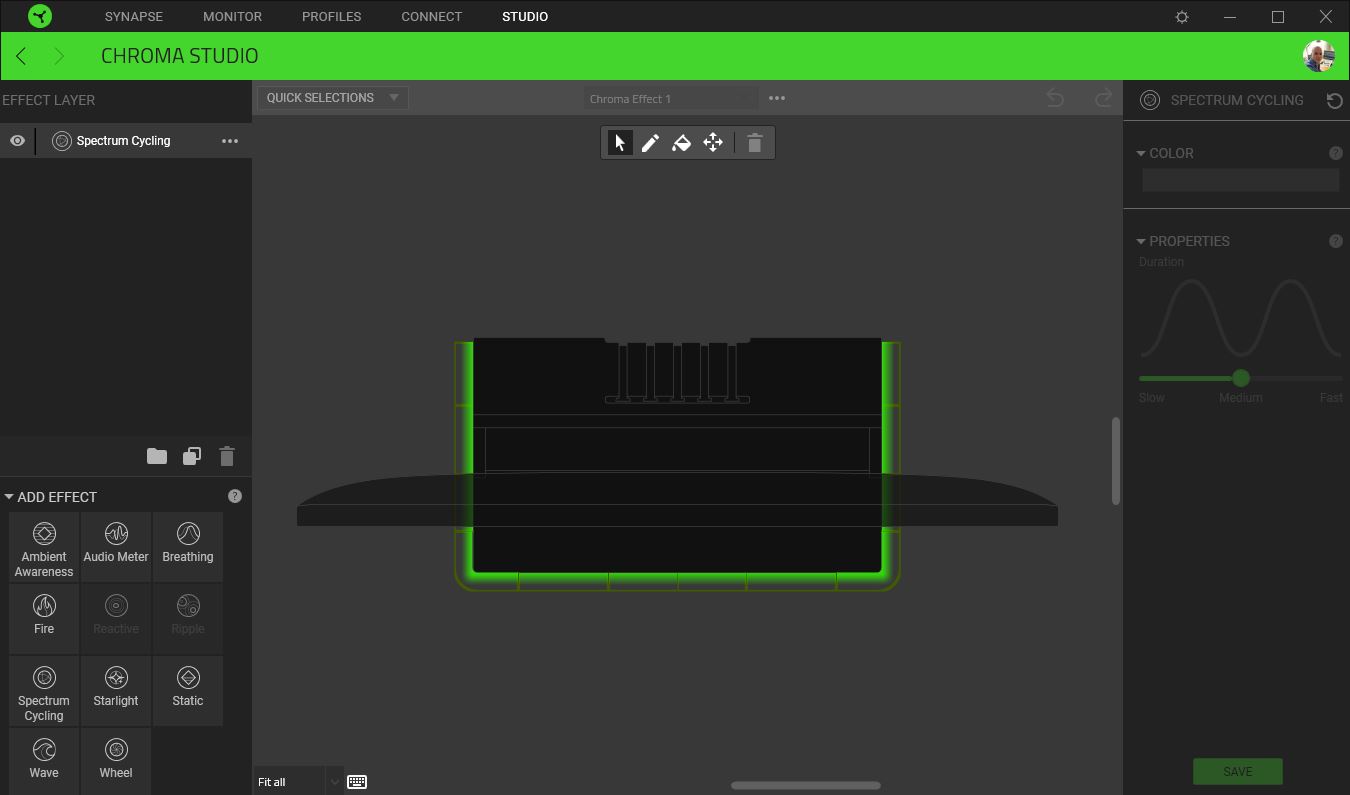This screenshot has height=795, width=1350.
Task: Add the Static effect
Action: point(188,691)
